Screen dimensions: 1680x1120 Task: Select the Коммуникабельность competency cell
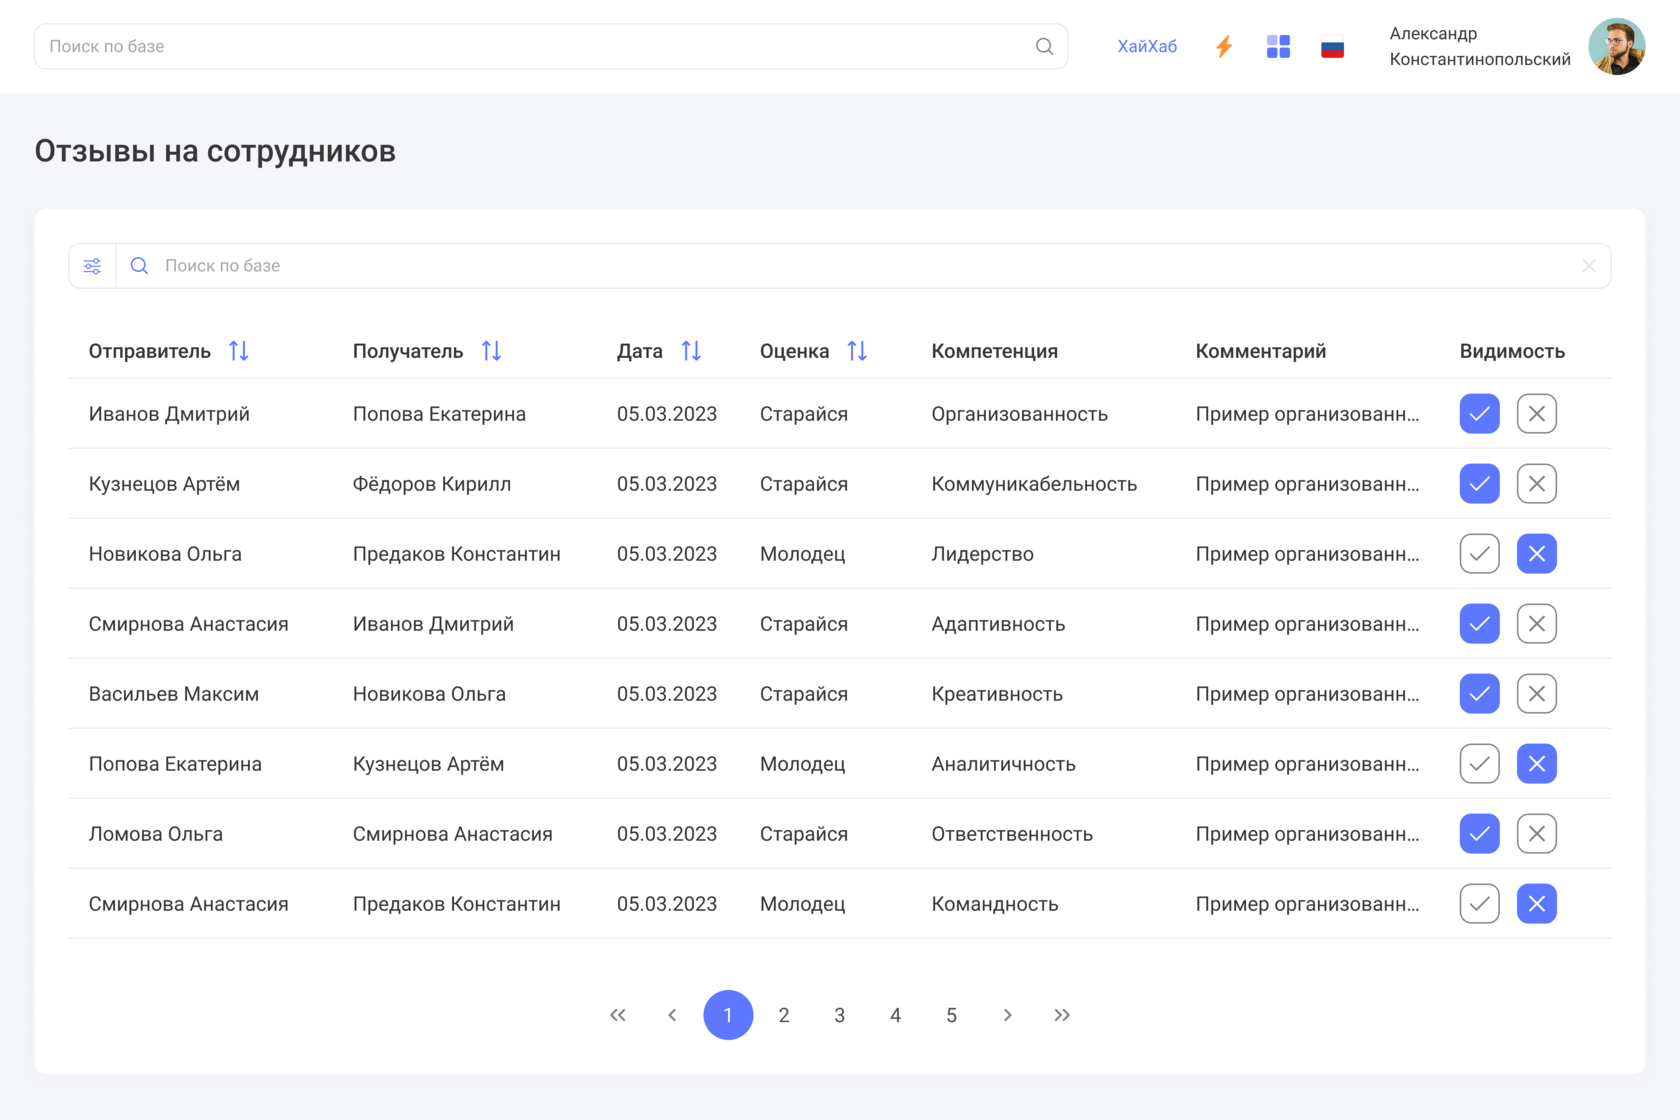click(1034, 484)
